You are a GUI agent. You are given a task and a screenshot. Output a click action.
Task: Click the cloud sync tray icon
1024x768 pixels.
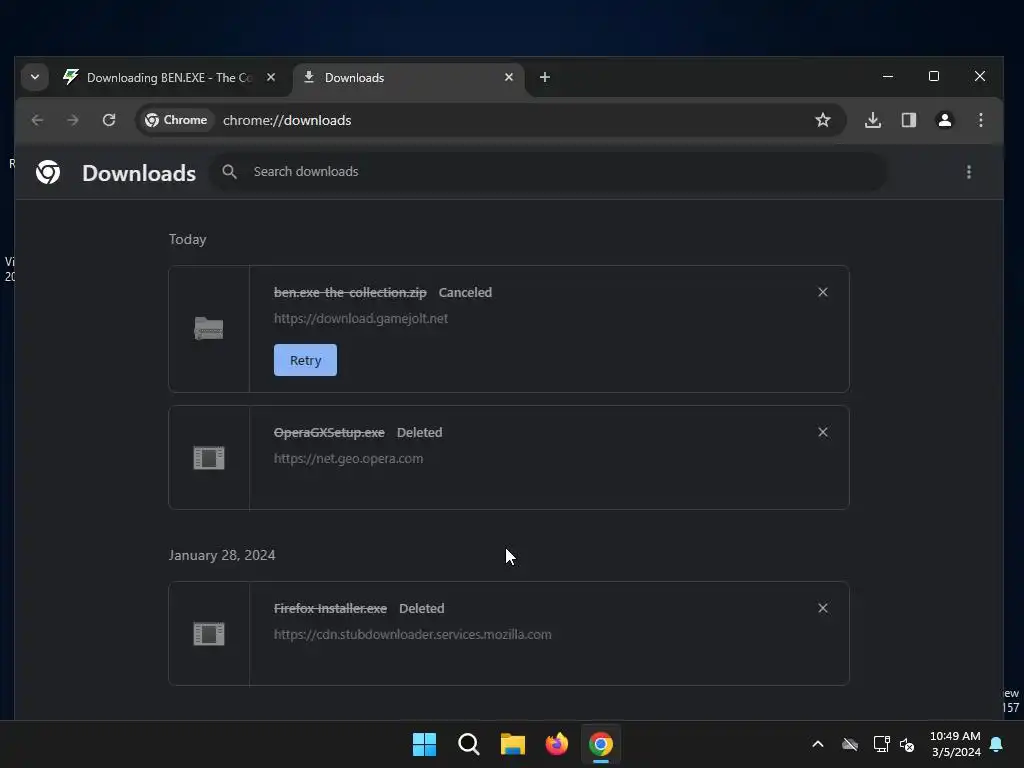[x=850, y=744]
